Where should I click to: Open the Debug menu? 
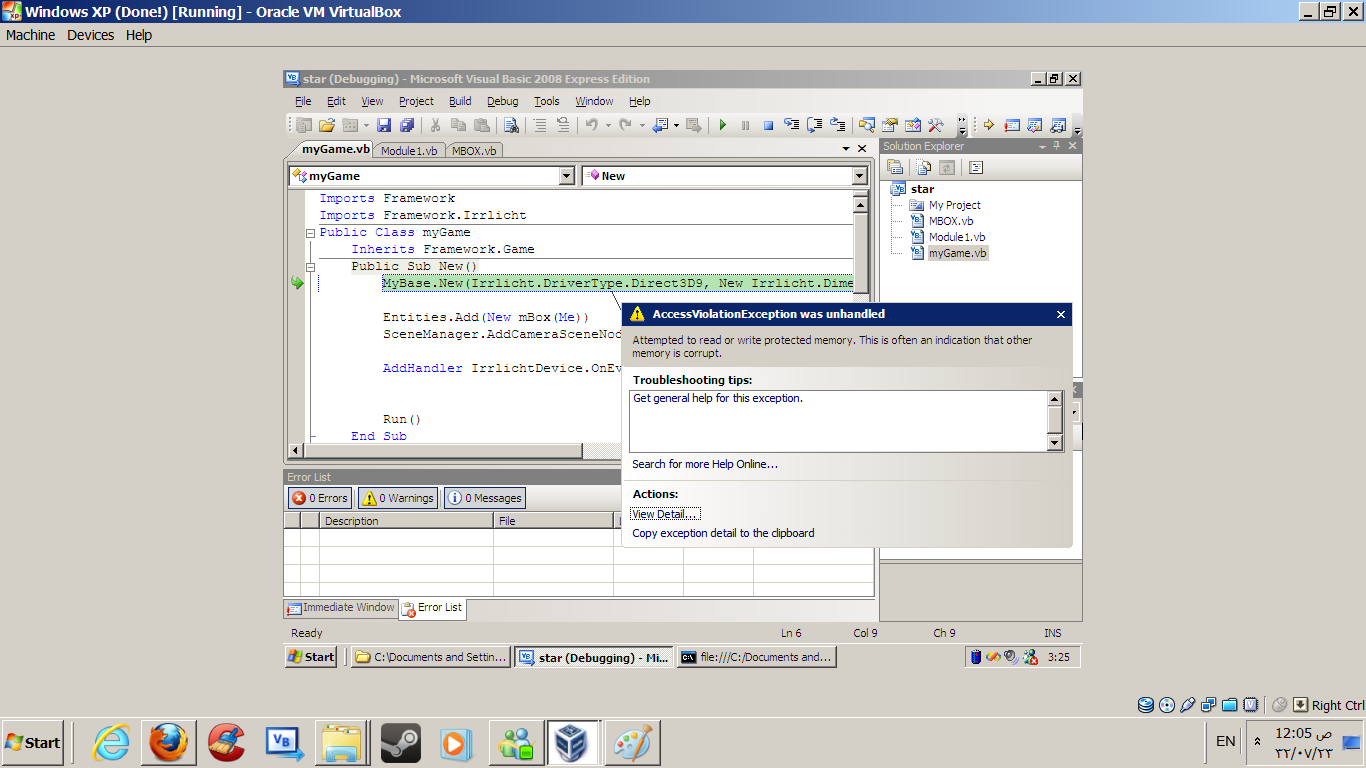point(502,101)
